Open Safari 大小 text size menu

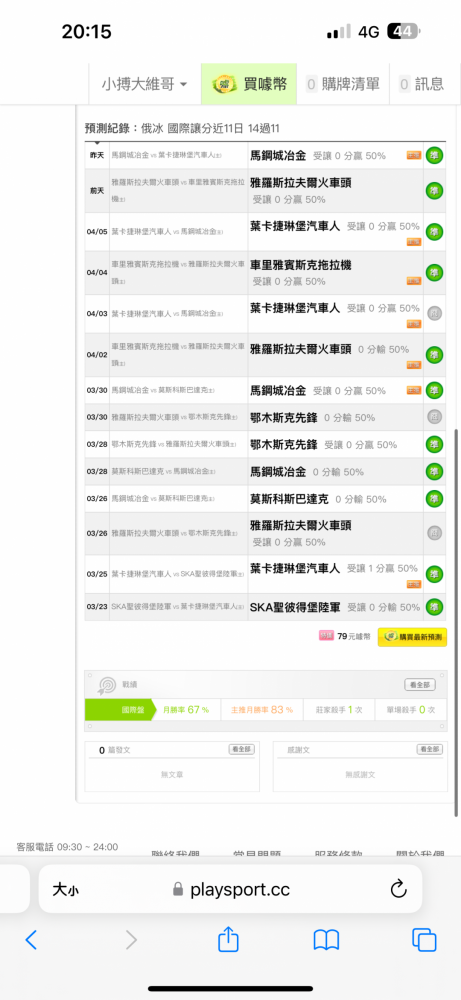pos(66,890)
